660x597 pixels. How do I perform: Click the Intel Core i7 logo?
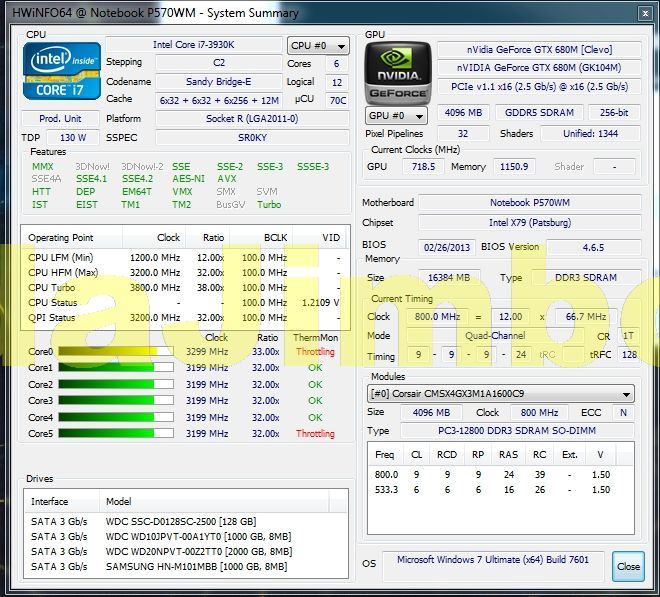pyautogui.click(x=62, y=71)
